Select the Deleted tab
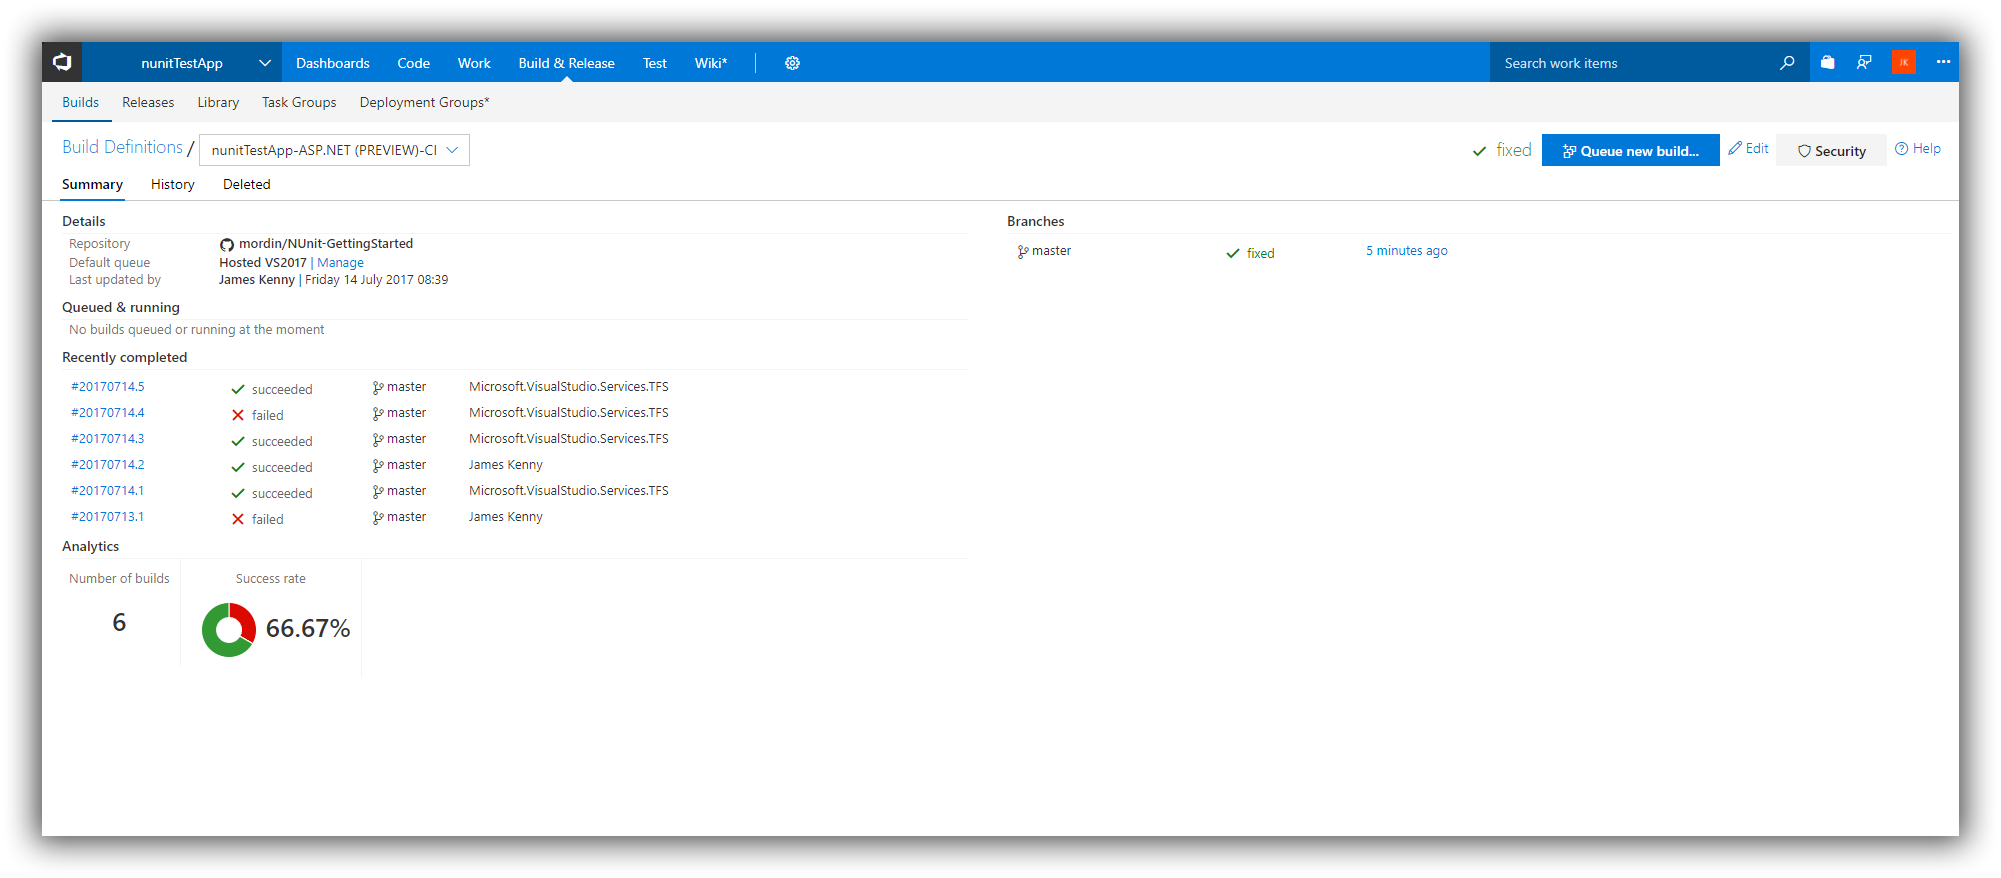The image size is (2001, 878). click(247, 184)
